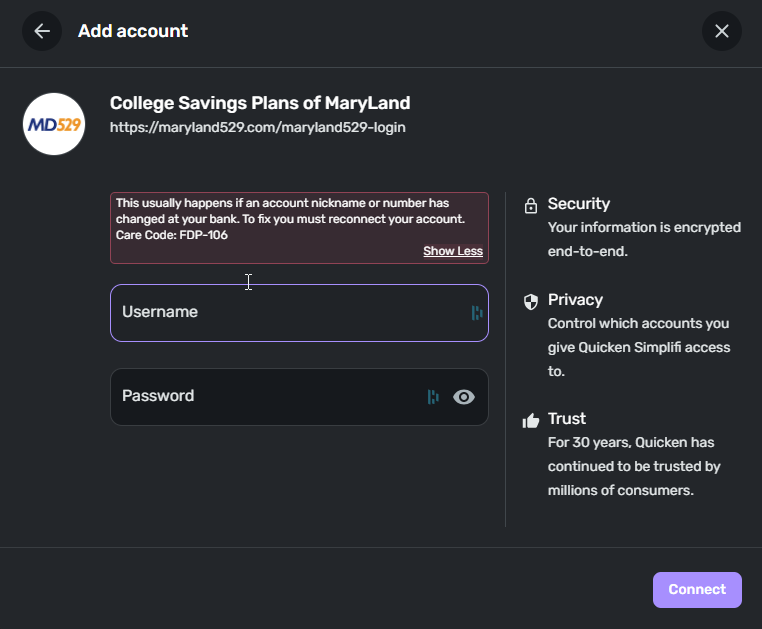762x629 pixels.
Task: Close the Add account dialog
Action: click(722, 31)
